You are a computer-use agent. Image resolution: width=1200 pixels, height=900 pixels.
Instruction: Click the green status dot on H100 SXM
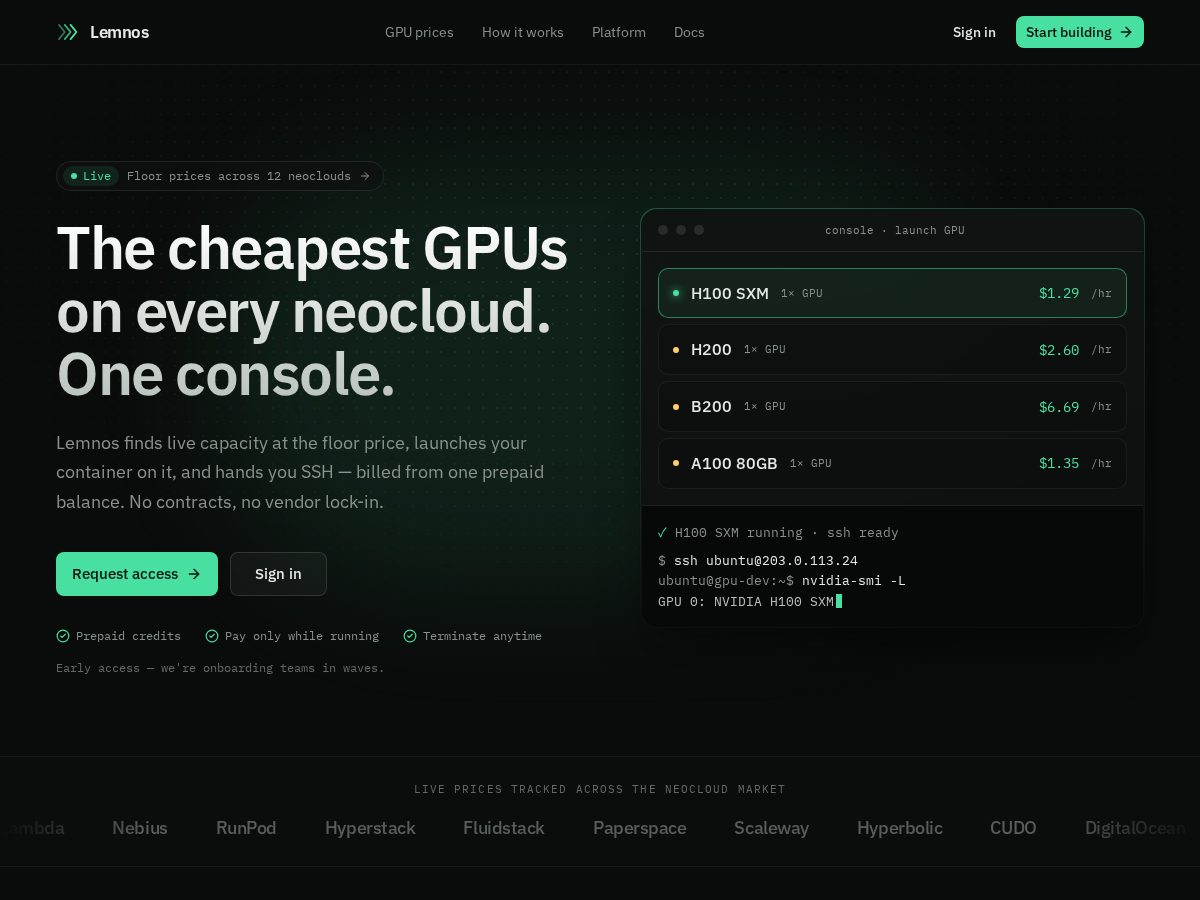676,293
